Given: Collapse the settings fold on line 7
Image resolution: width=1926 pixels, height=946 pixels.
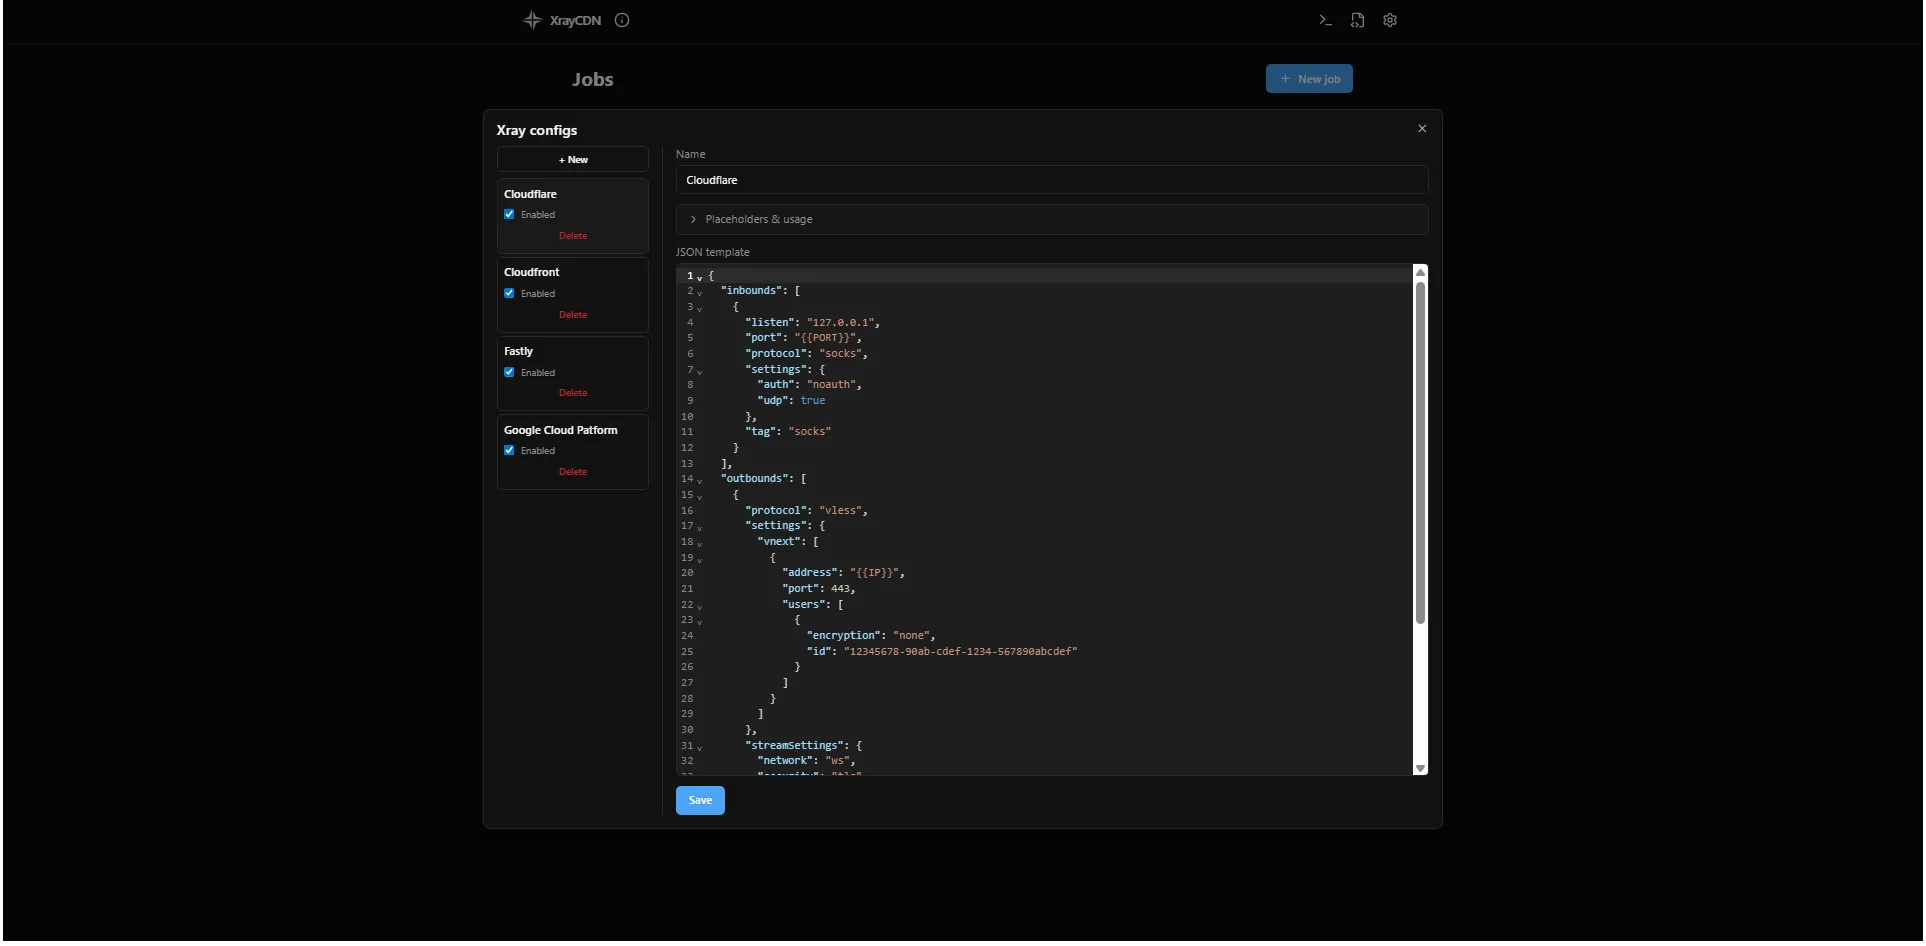Looking at the screenshot, I should tap(699, 371).
